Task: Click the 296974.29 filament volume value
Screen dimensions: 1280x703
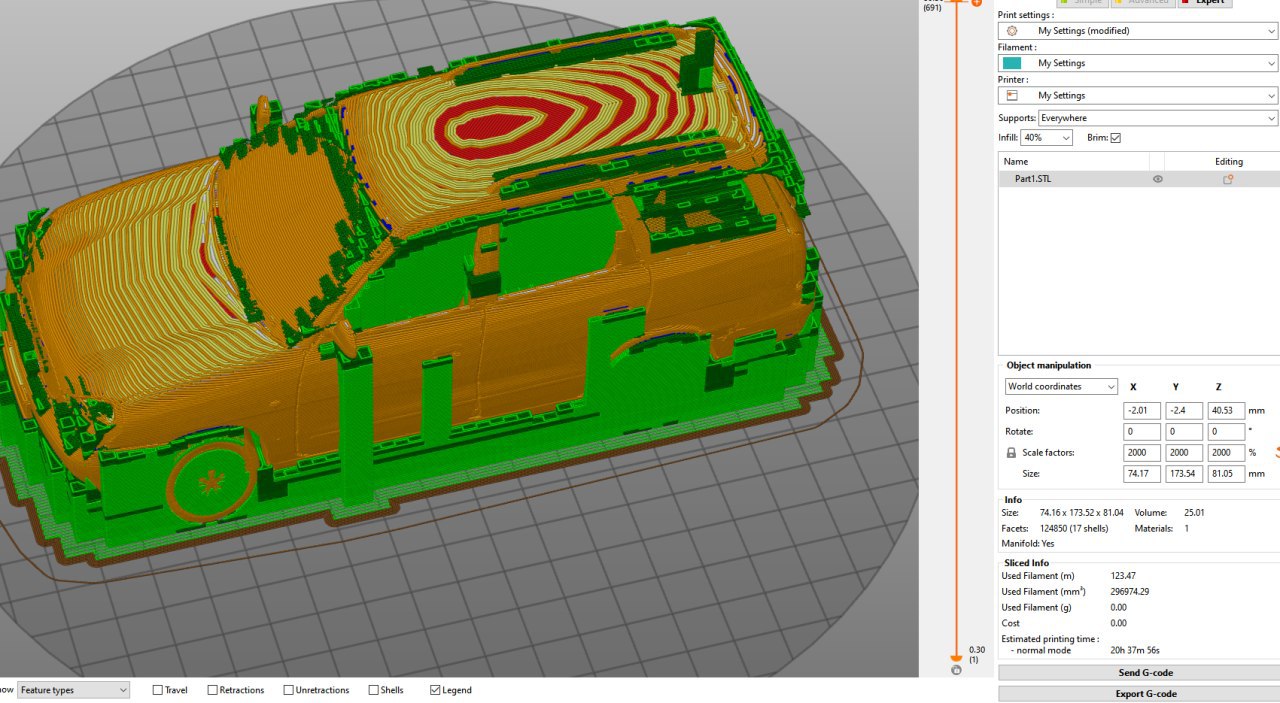Action: [x=1129, y=592]
